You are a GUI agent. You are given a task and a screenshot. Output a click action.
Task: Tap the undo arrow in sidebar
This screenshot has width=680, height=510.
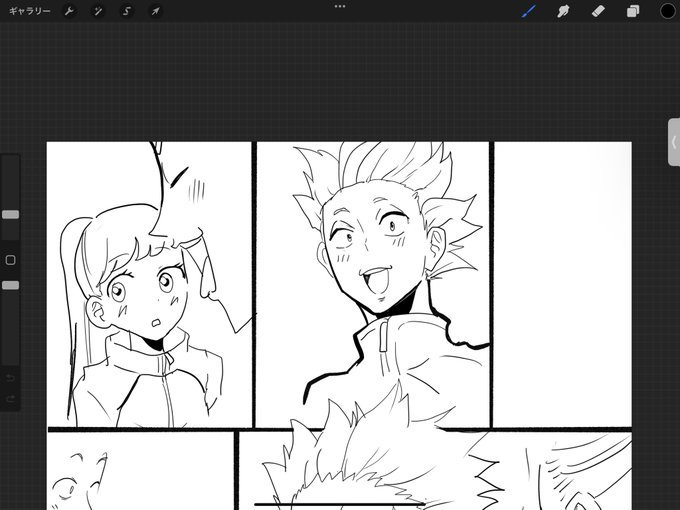pyautogui.click(x=10, y=378)
